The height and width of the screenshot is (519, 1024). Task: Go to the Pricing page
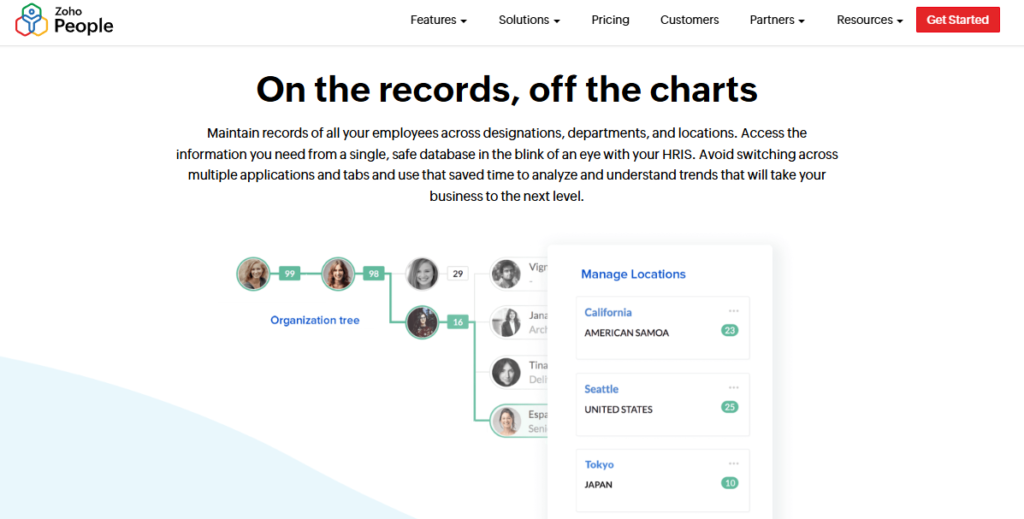[x=610, y=20]
